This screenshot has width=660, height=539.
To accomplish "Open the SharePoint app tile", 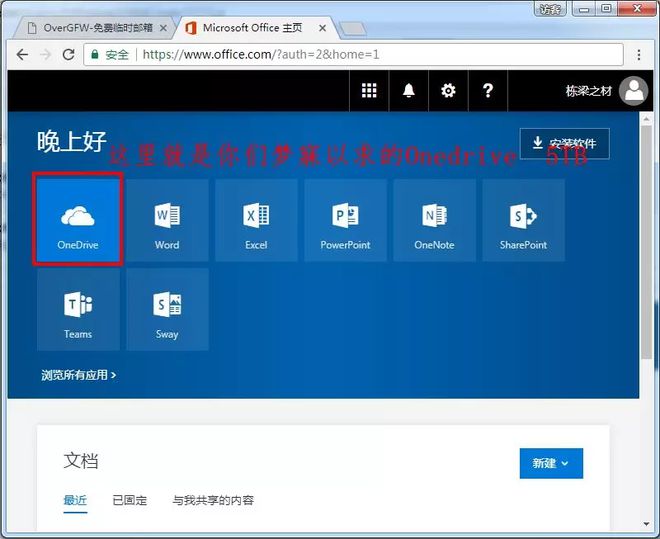I will pyautogui.click(x=524, y=220).
